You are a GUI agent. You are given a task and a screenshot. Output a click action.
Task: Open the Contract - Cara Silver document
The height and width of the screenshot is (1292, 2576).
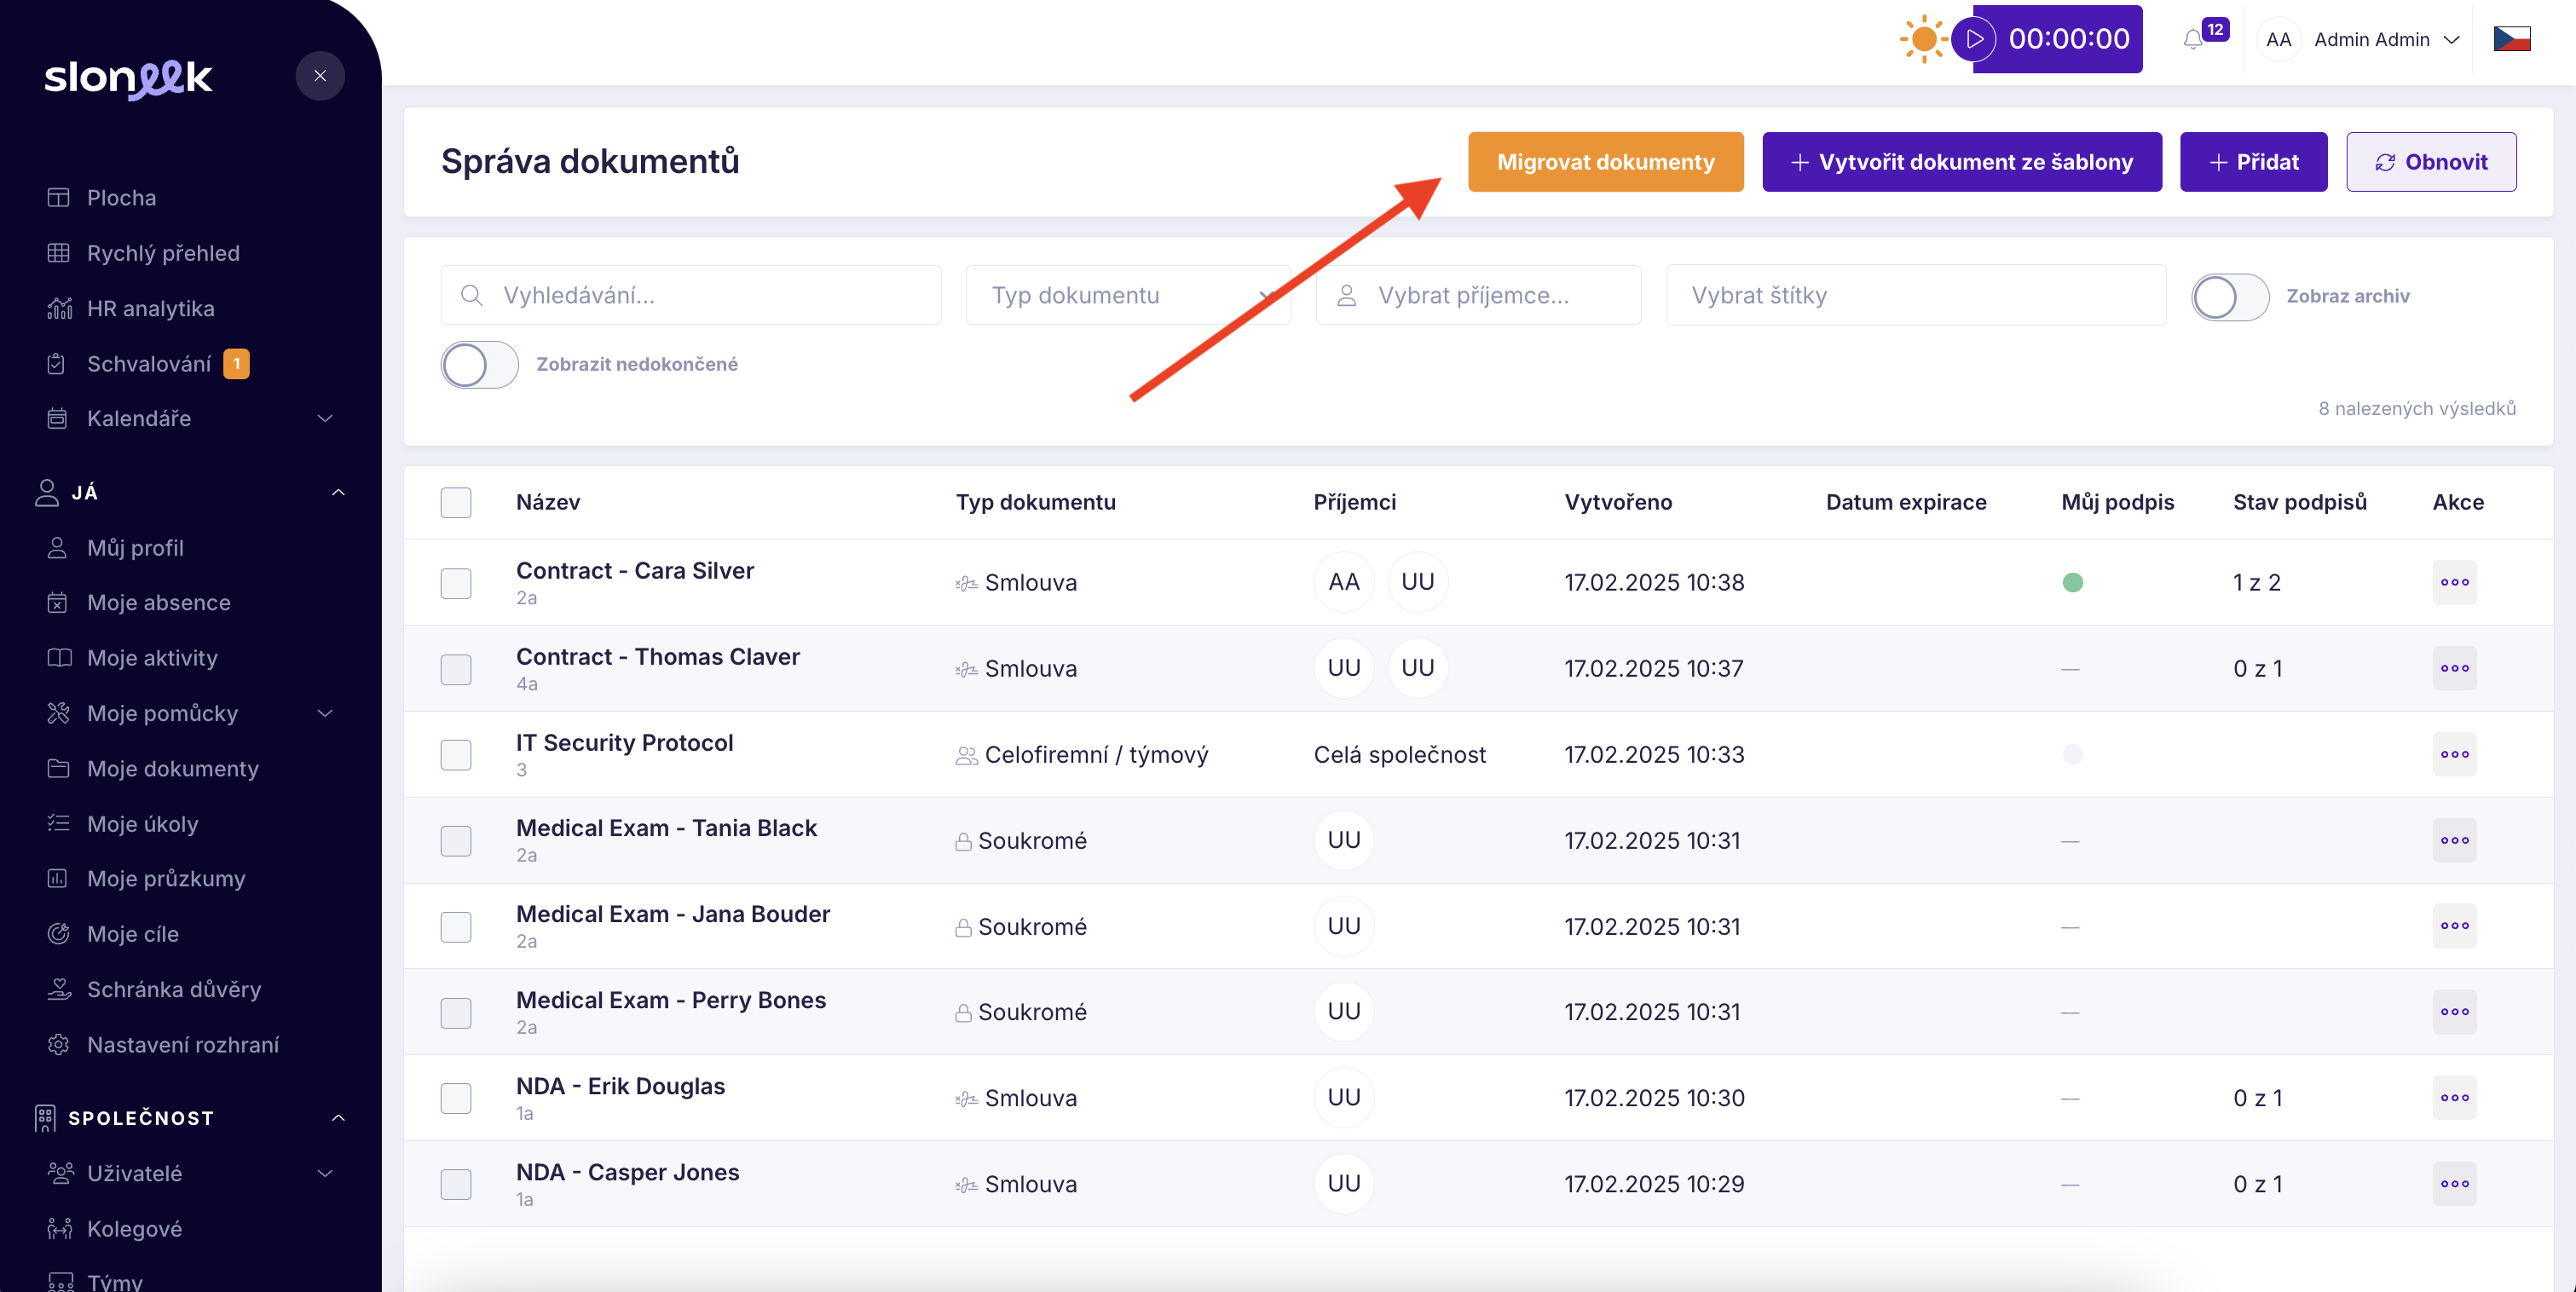(x=635, y=571)
